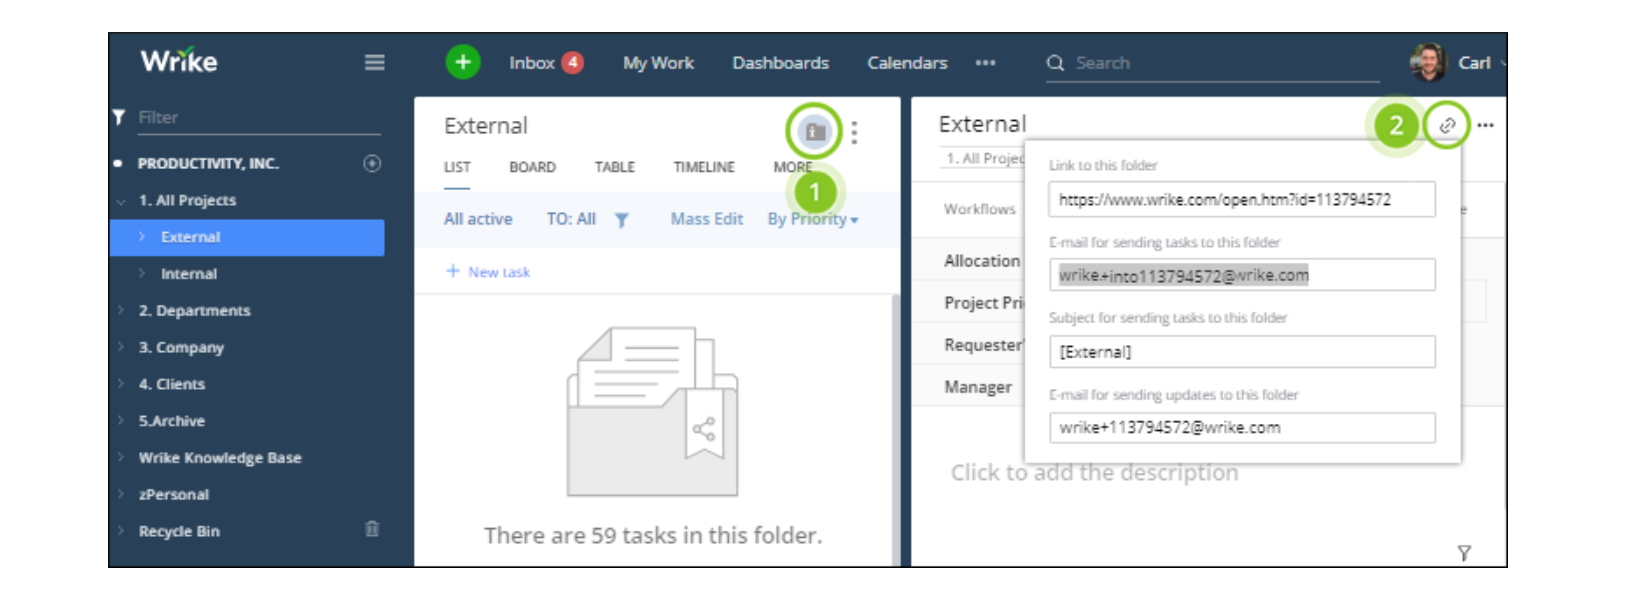Click the green plus create button
Image resolution: width=1652 pixels, height=604 pixels.
462,62
